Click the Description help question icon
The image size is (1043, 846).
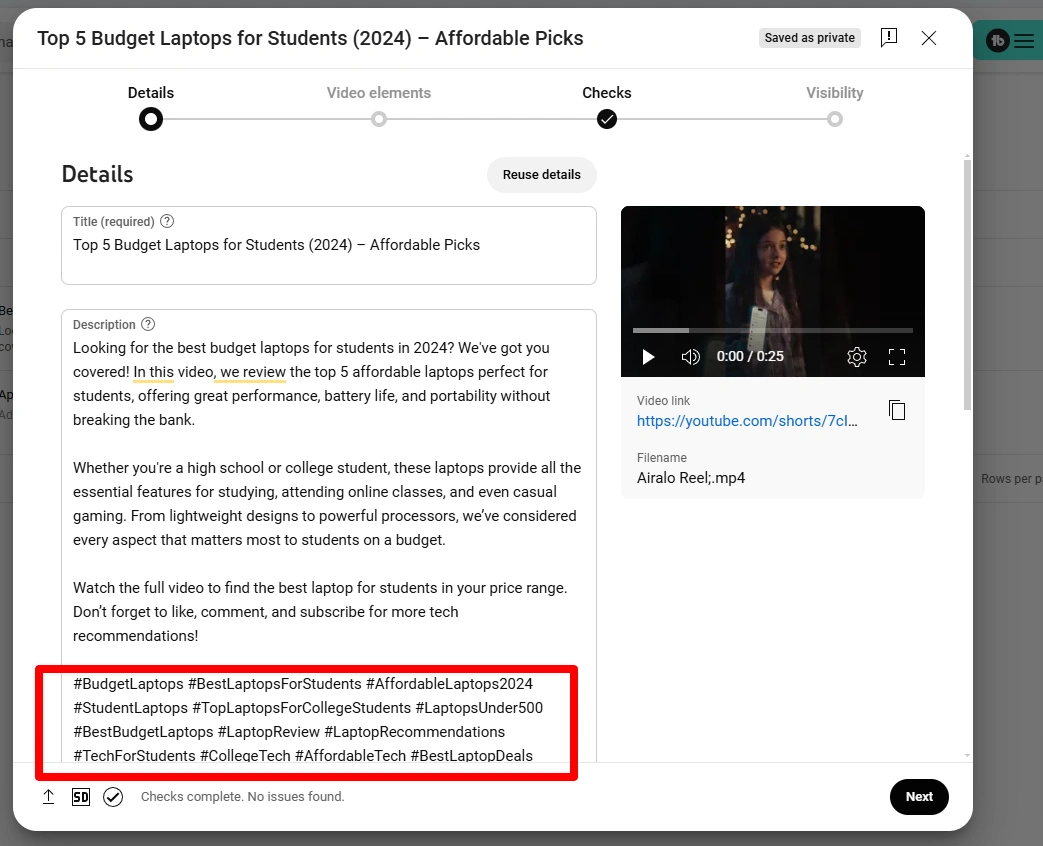tap(148, 324)
